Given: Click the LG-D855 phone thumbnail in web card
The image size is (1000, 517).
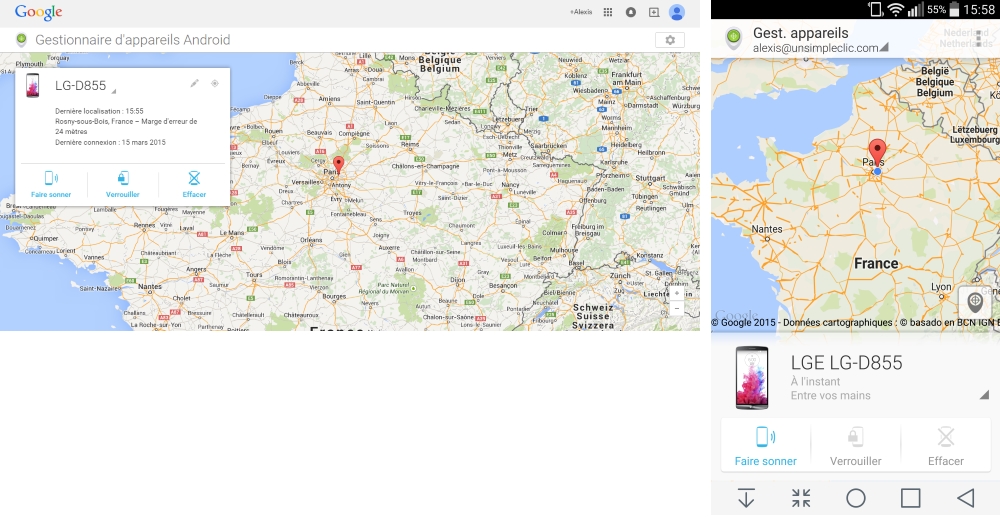Looking at the screenshot, I should (33, 85).
